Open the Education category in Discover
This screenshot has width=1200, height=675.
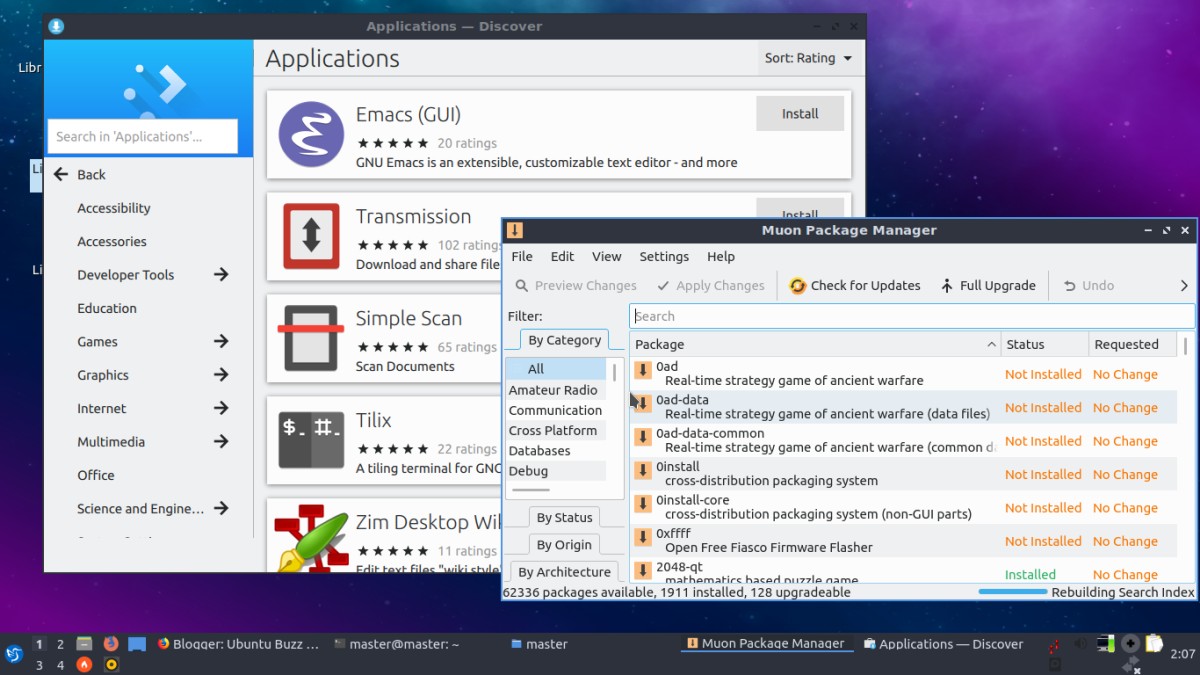tap(107, 308)
